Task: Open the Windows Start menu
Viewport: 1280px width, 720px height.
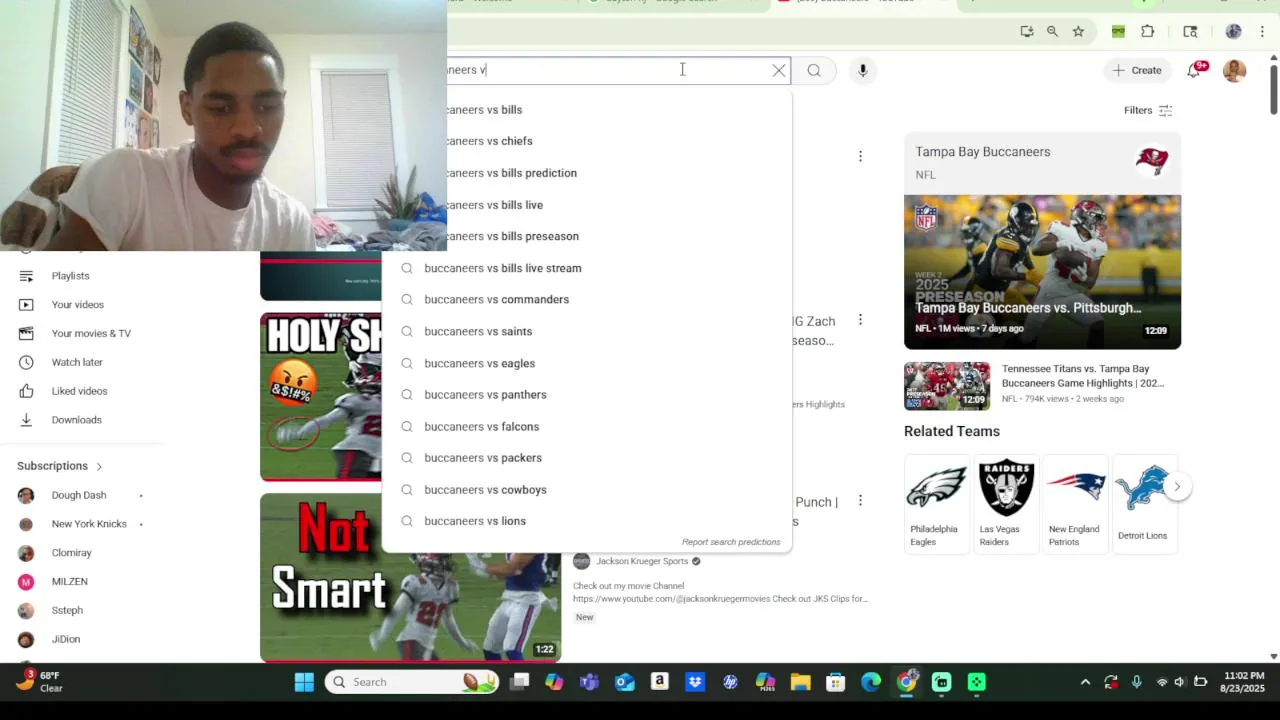Action: point(304,682)
